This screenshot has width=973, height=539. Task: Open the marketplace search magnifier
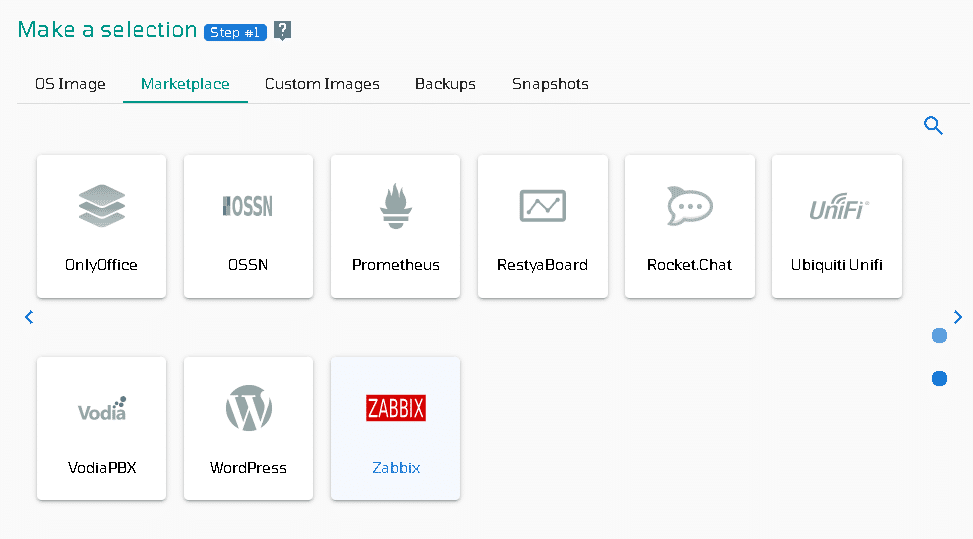(x=933, y=126)
